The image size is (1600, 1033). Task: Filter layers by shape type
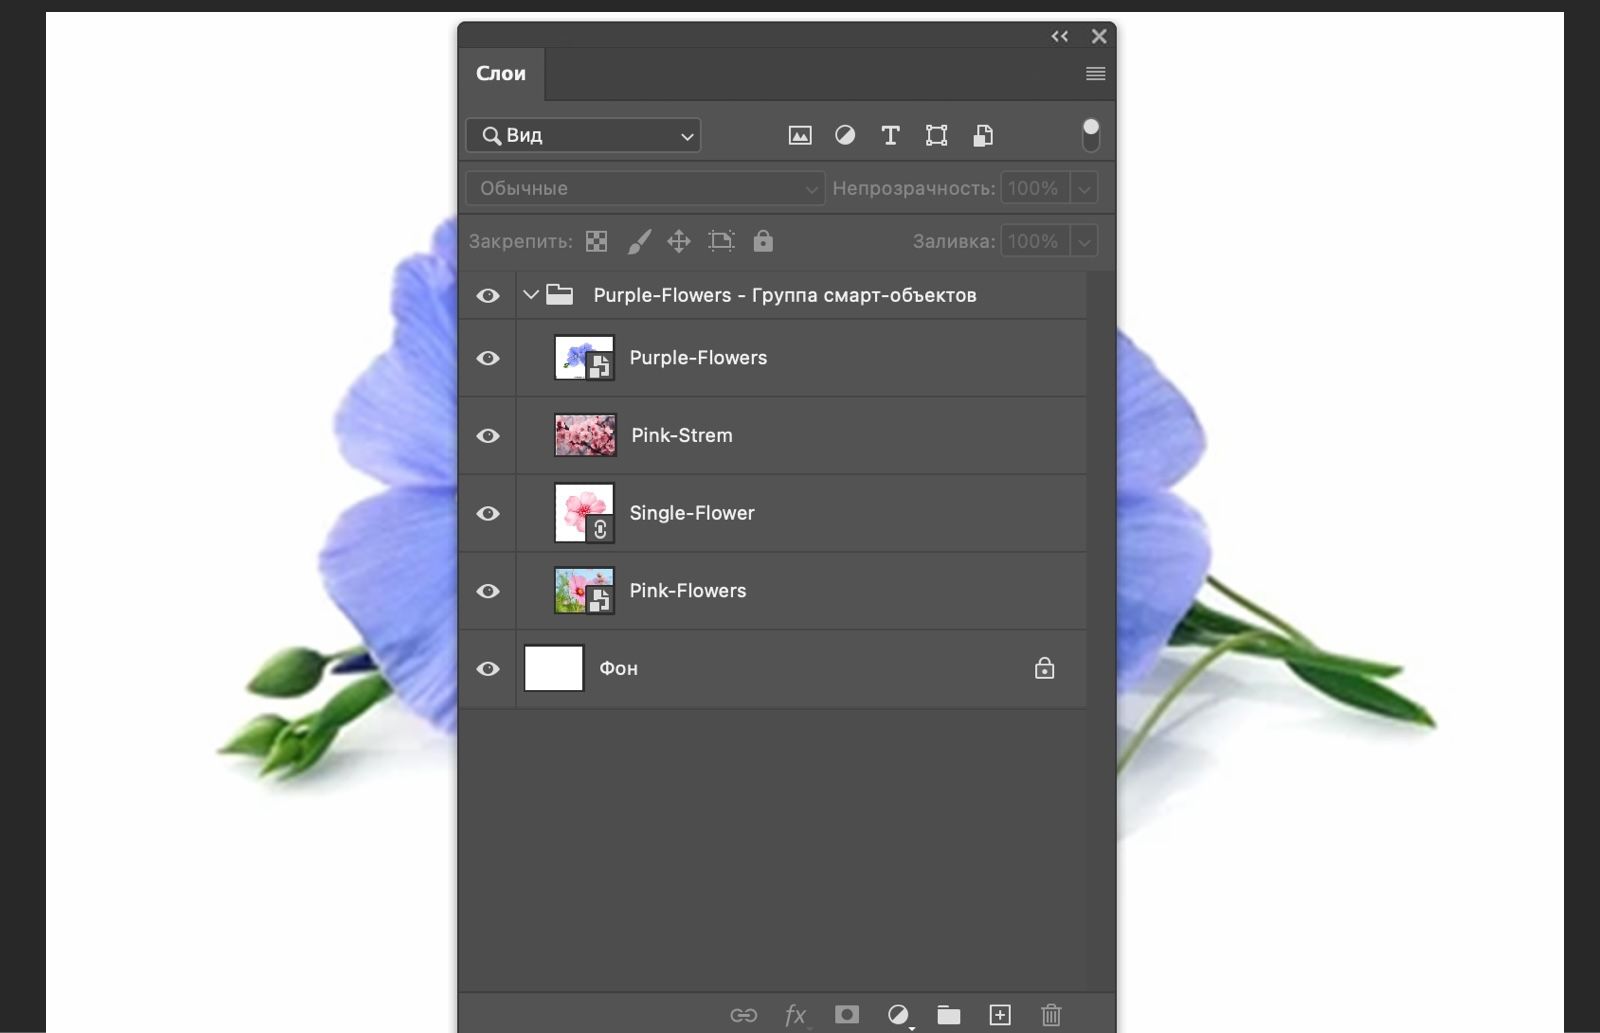coord(936,135)
